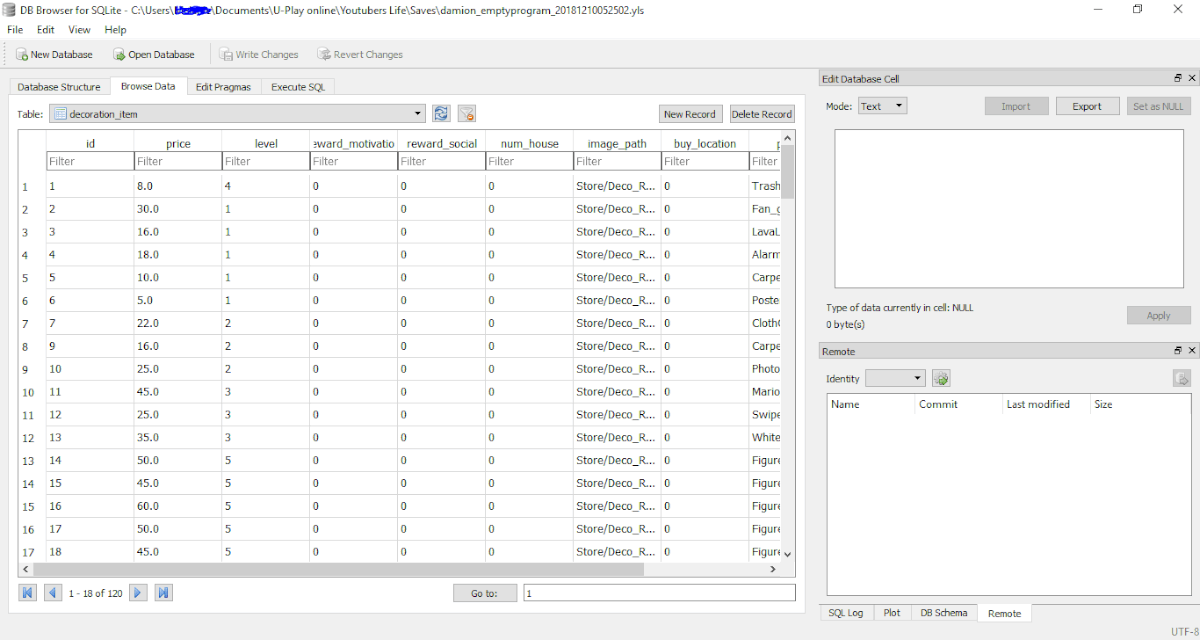Go to previous page of records

point(52,593)
